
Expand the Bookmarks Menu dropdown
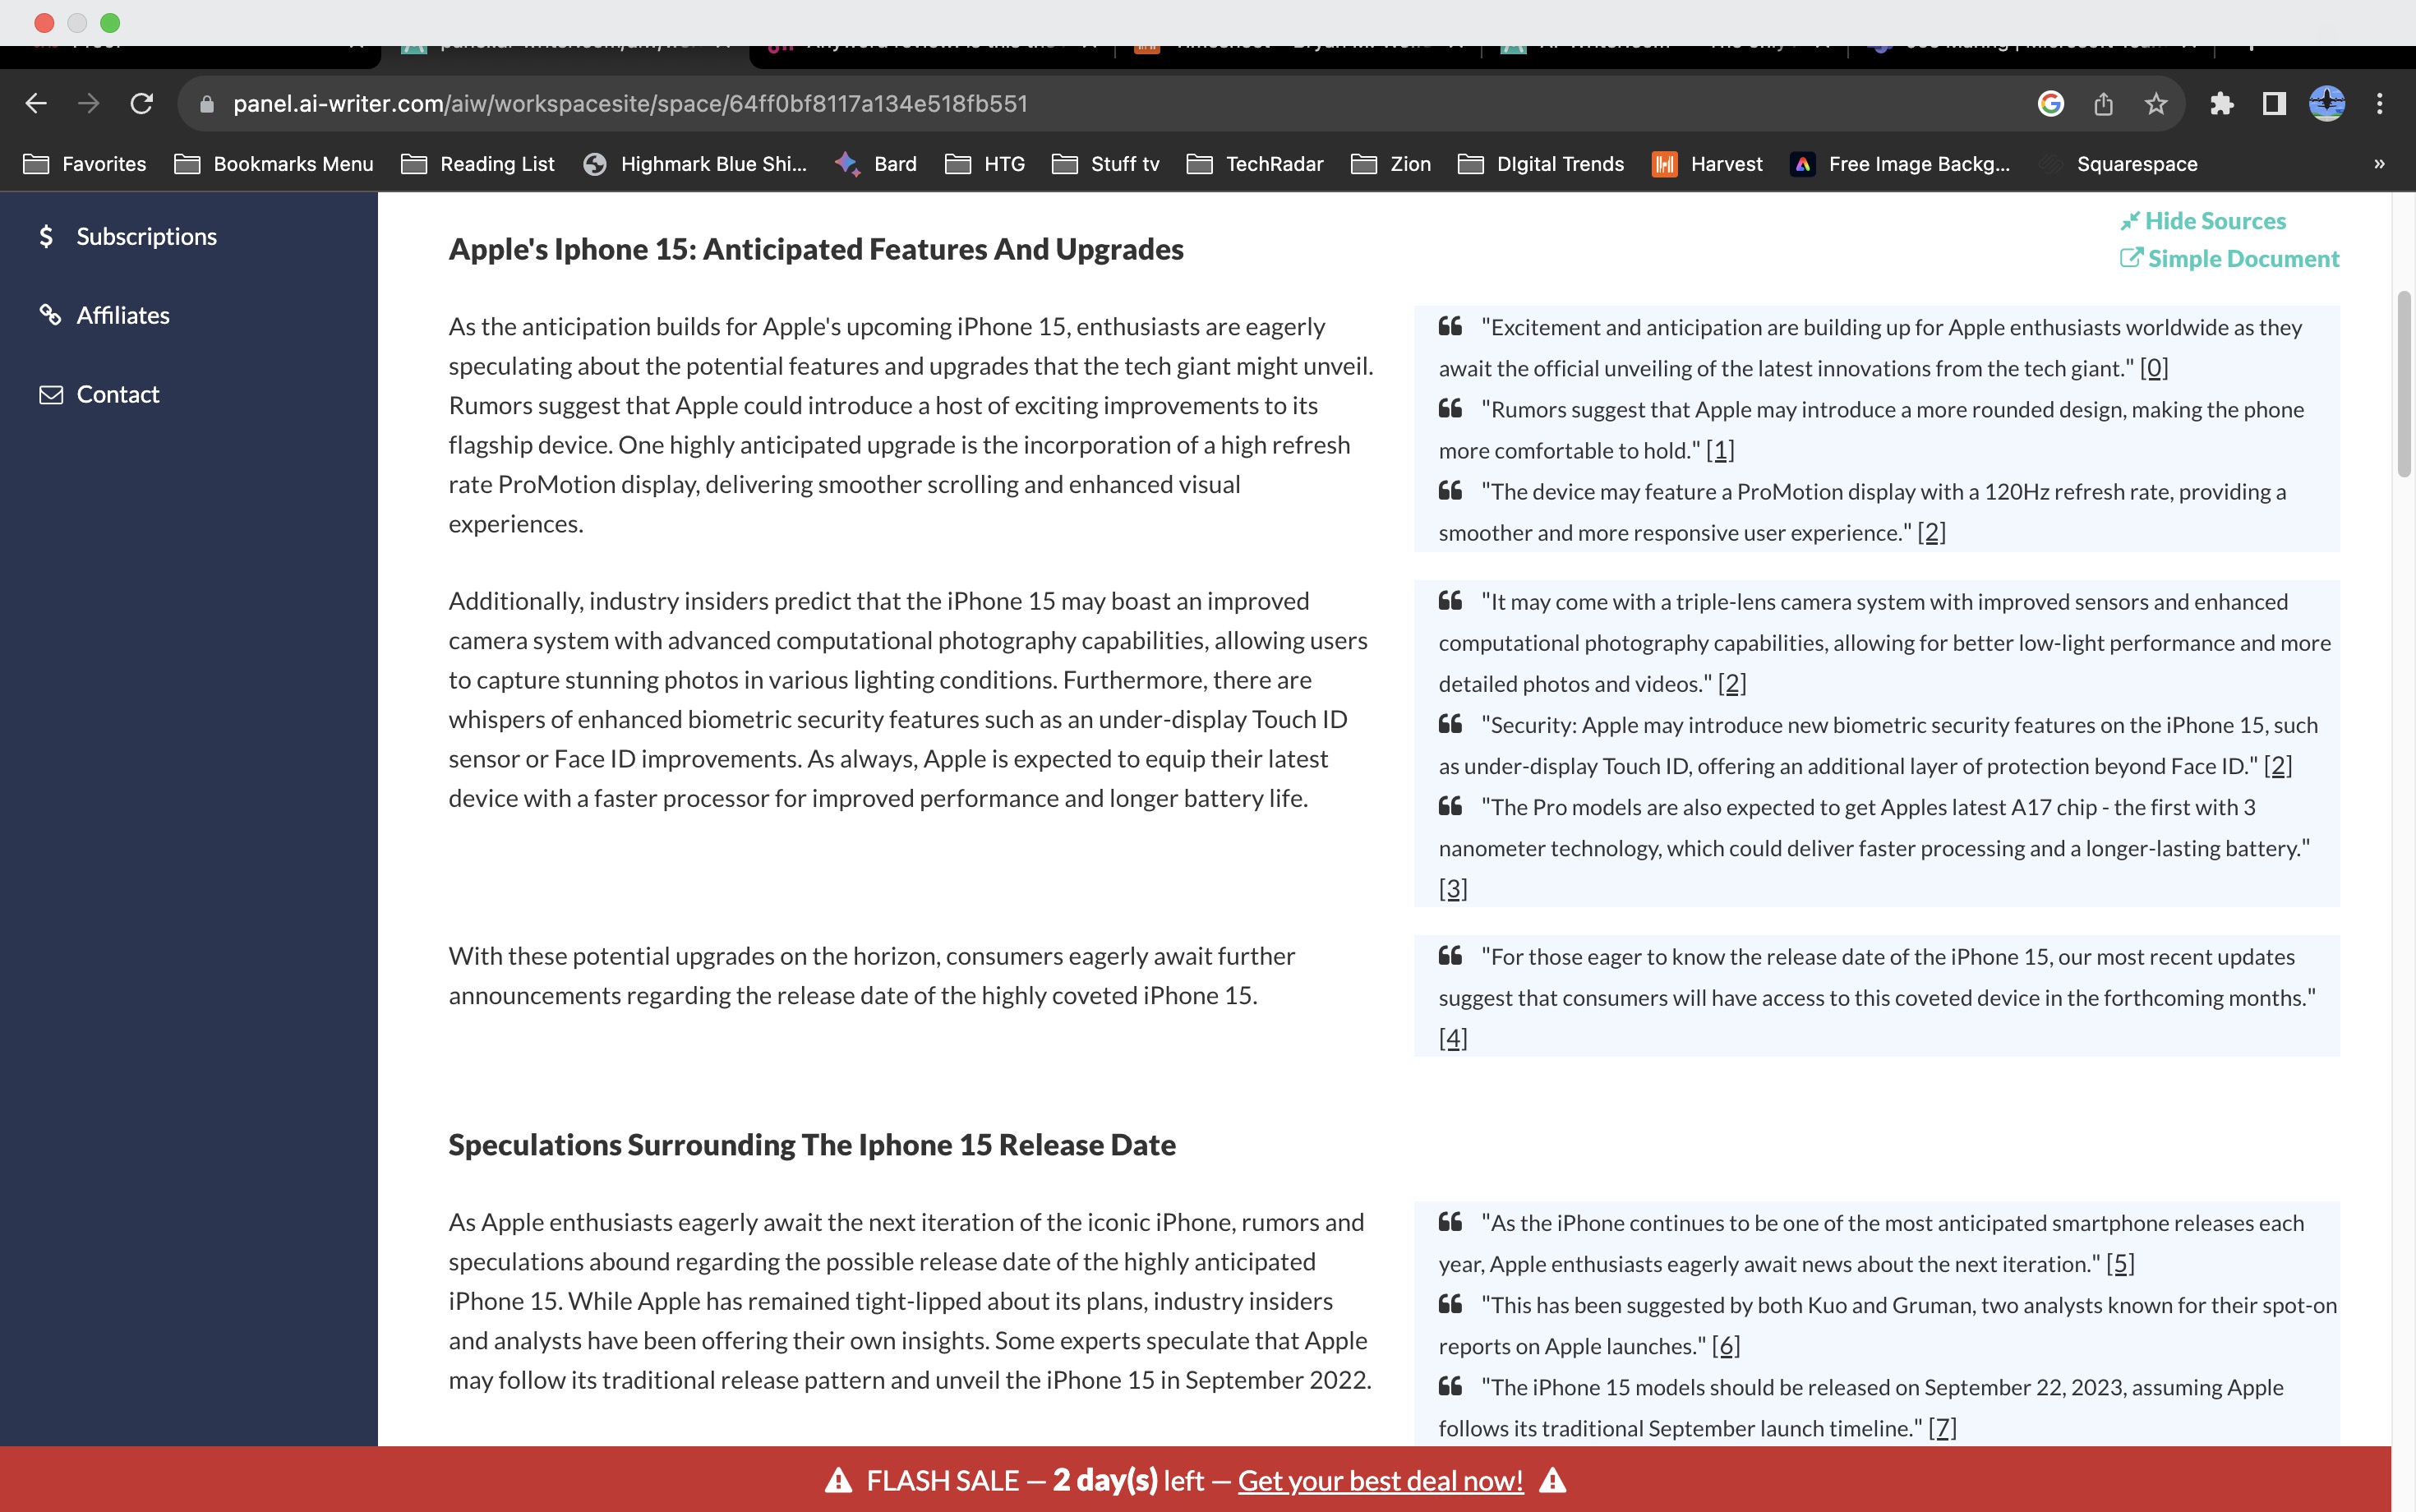[x=293, y=164]
